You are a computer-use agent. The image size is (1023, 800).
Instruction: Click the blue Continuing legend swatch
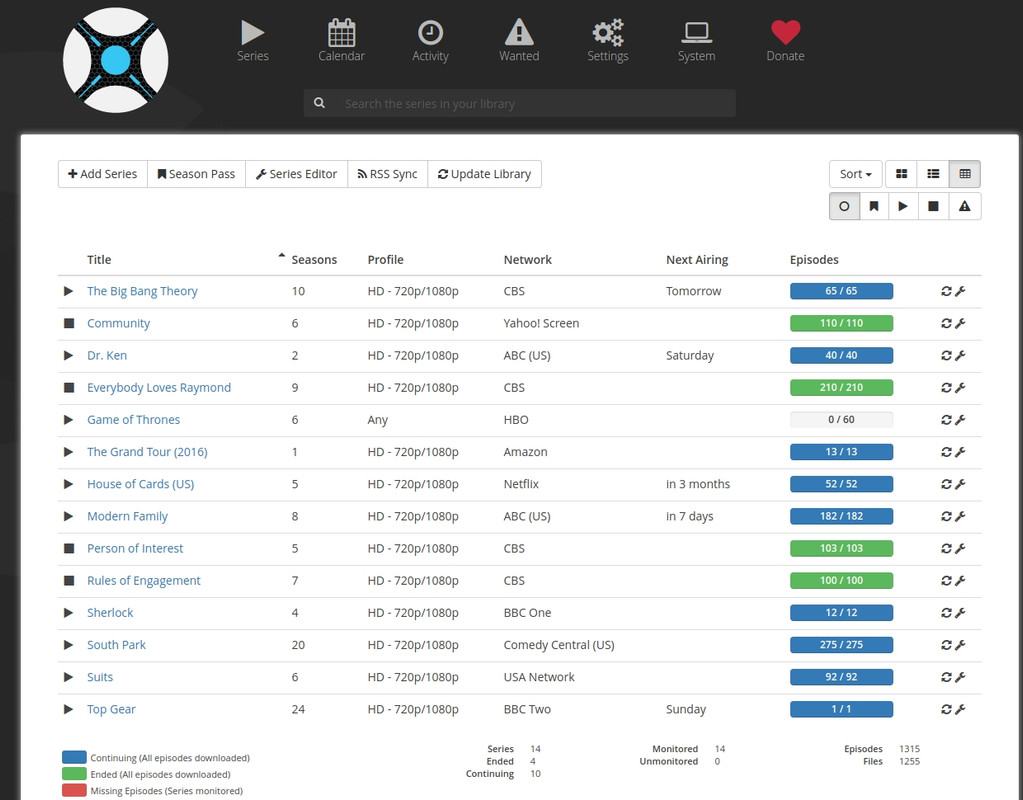[74, 757]
